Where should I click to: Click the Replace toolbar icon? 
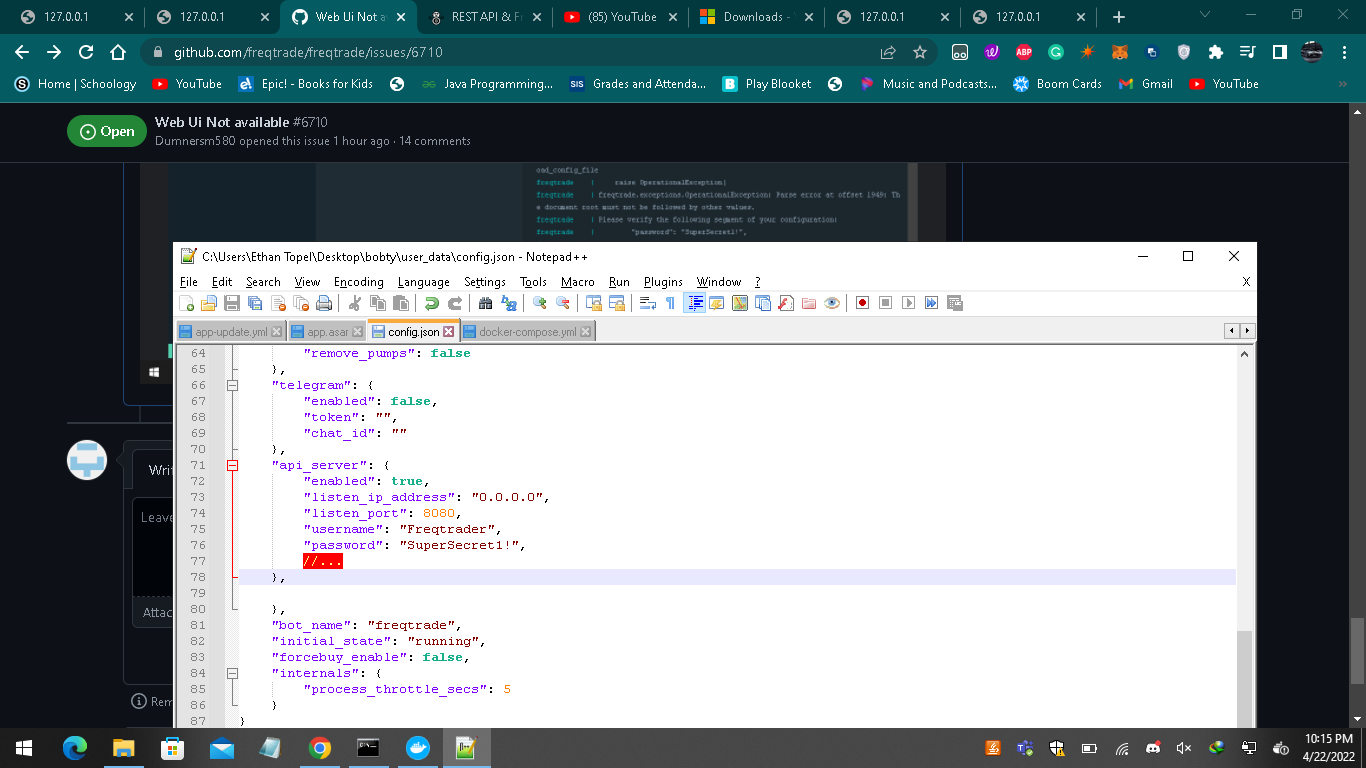point(510,303)
